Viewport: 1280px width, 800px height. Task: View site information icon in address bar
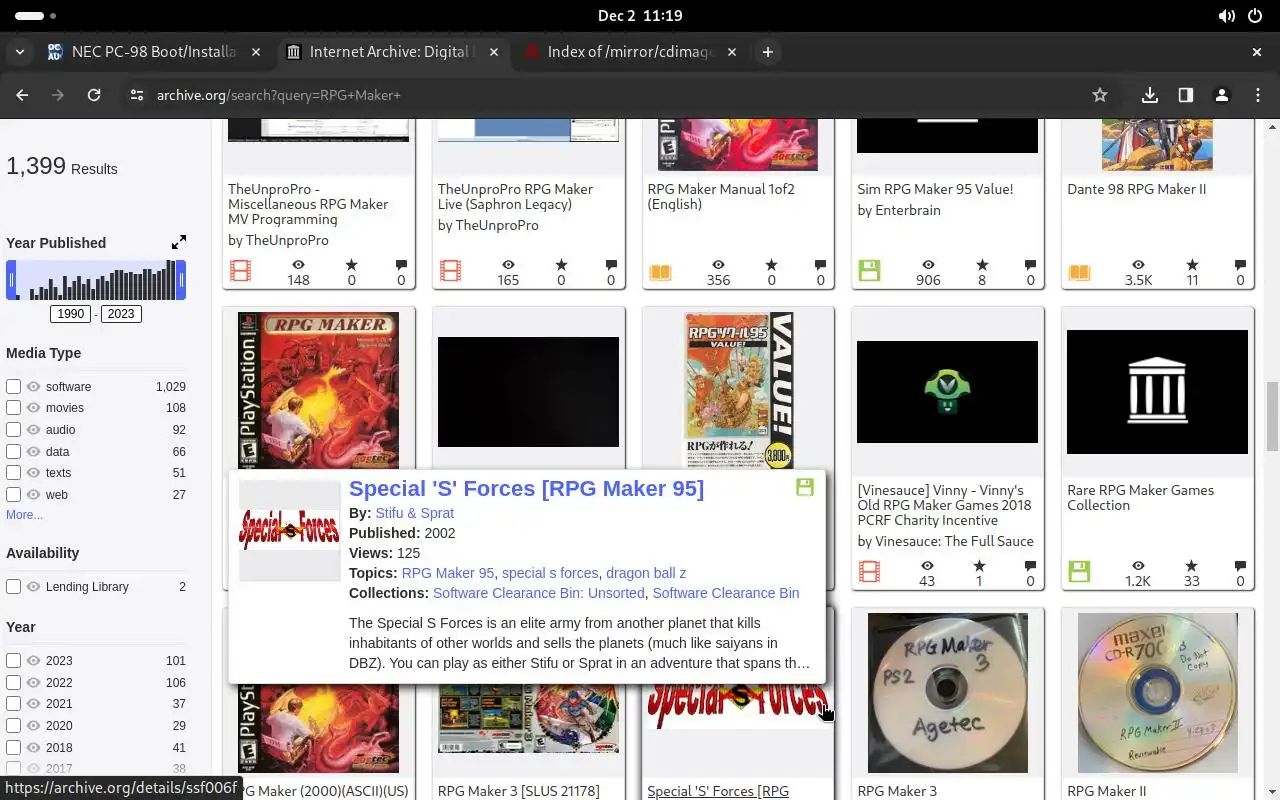137,95
